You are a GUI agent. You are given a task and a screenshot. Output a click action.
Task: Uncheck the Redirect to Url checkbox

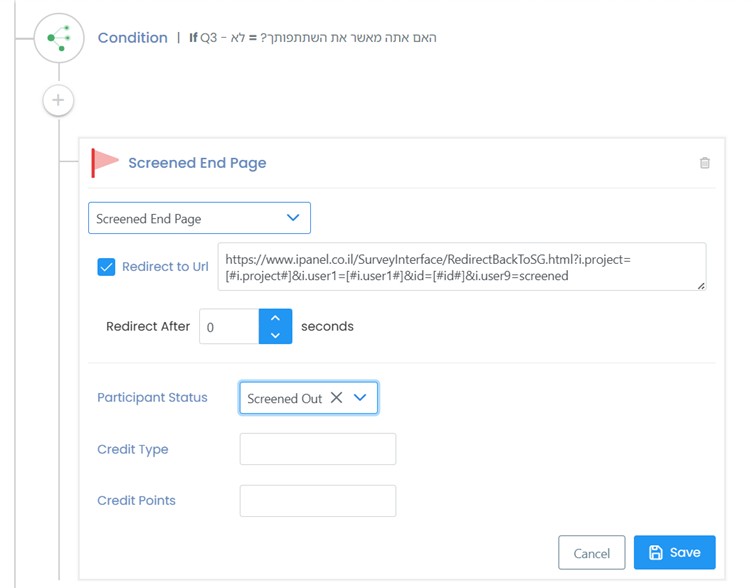[106, 267]
